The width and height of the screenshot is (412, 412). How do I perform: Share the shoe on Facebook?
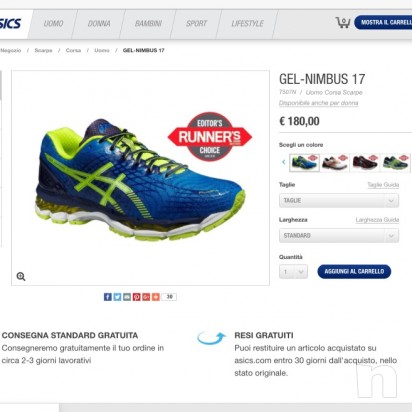107,297
